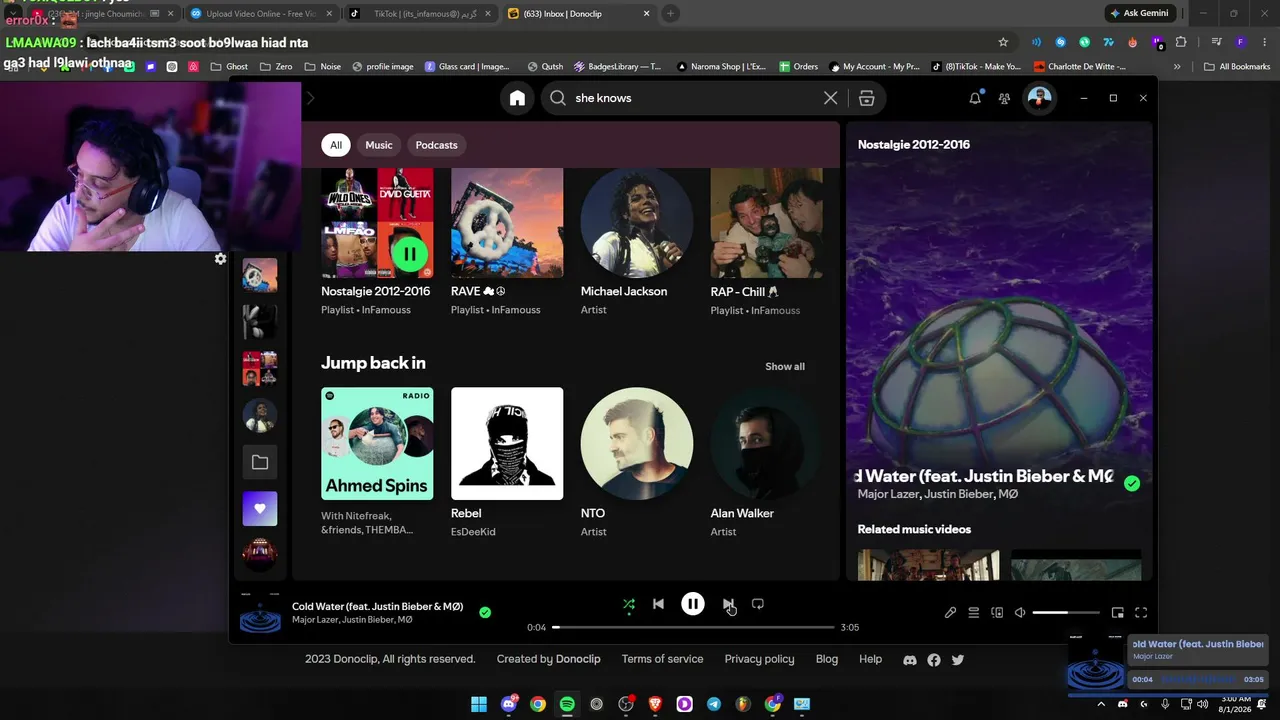Toggle saved check in Now Playing panel

[x=1132, y=483]
